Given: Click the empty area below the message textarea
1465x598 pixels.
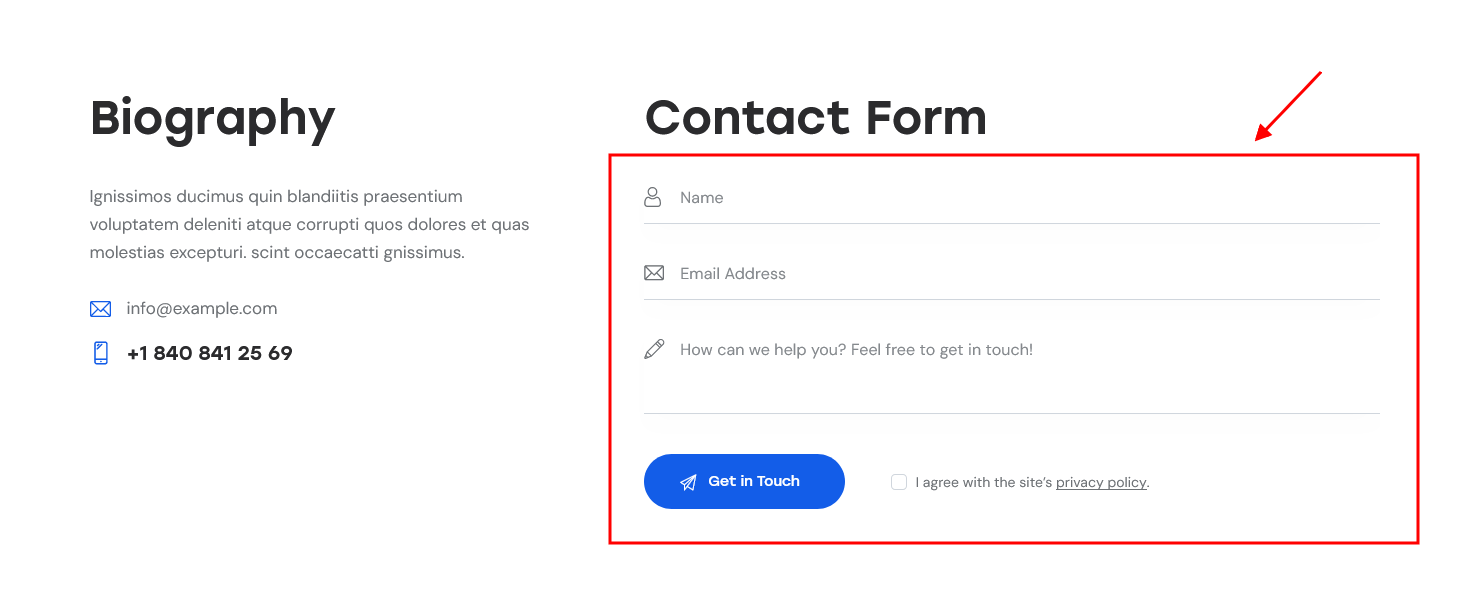Looking at the screenshot, I should point(1012,433).
